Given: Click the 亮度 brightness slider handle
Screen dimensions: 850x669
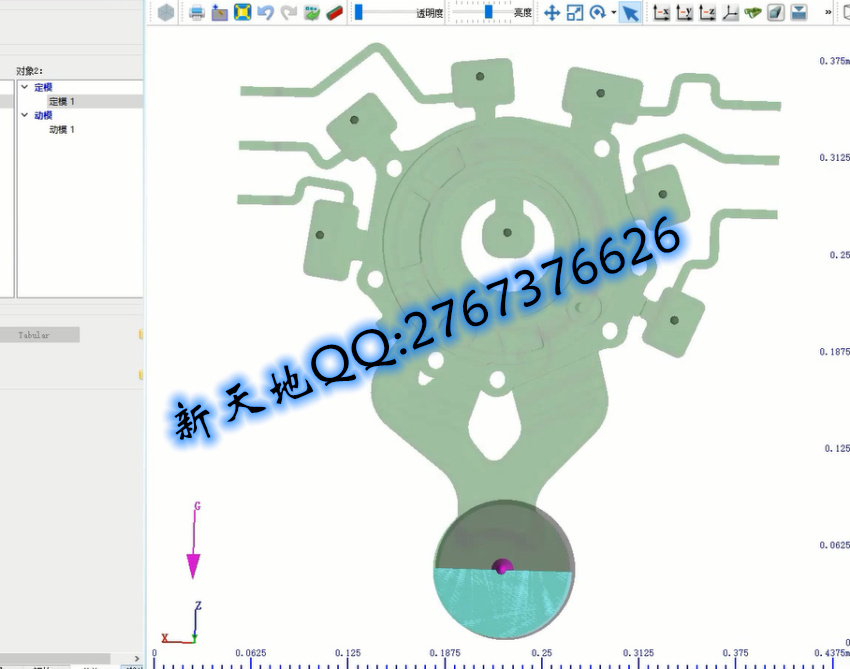Looking at the screenshot, I should (488, 13).
